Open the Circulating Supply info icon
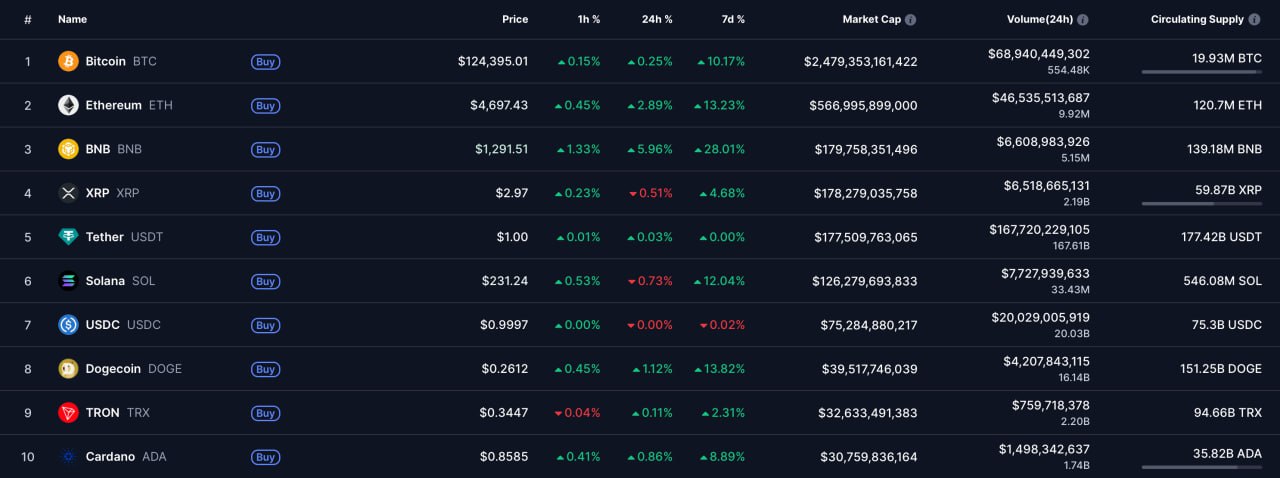The height and width of the screenshot is (478, 1280). [x=1255, y=19]
